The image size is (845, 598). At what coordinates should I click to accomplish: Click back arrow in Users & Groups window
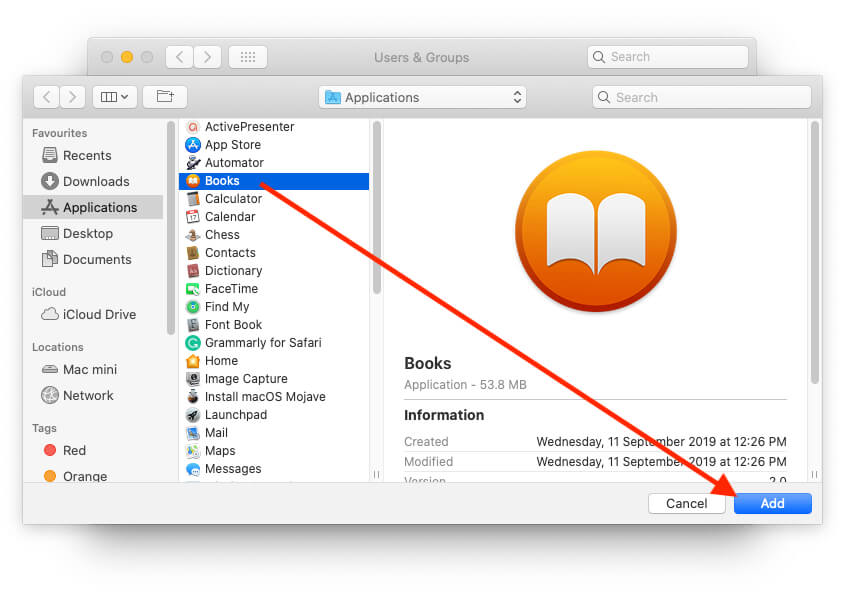click(x=179, y=57)
